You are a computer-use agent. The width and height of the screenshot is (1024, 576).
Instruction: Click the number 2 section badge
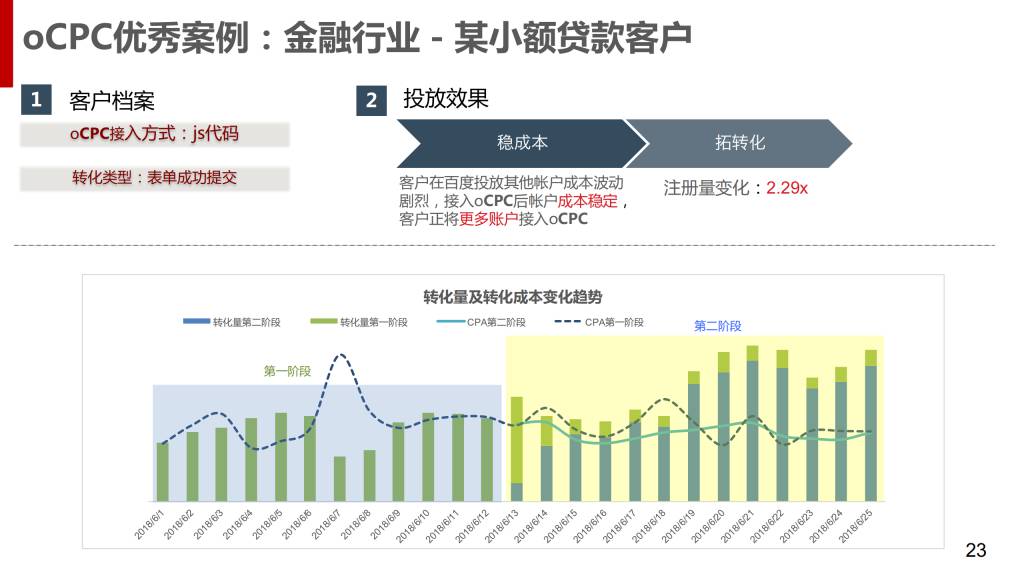pos(371,100)
